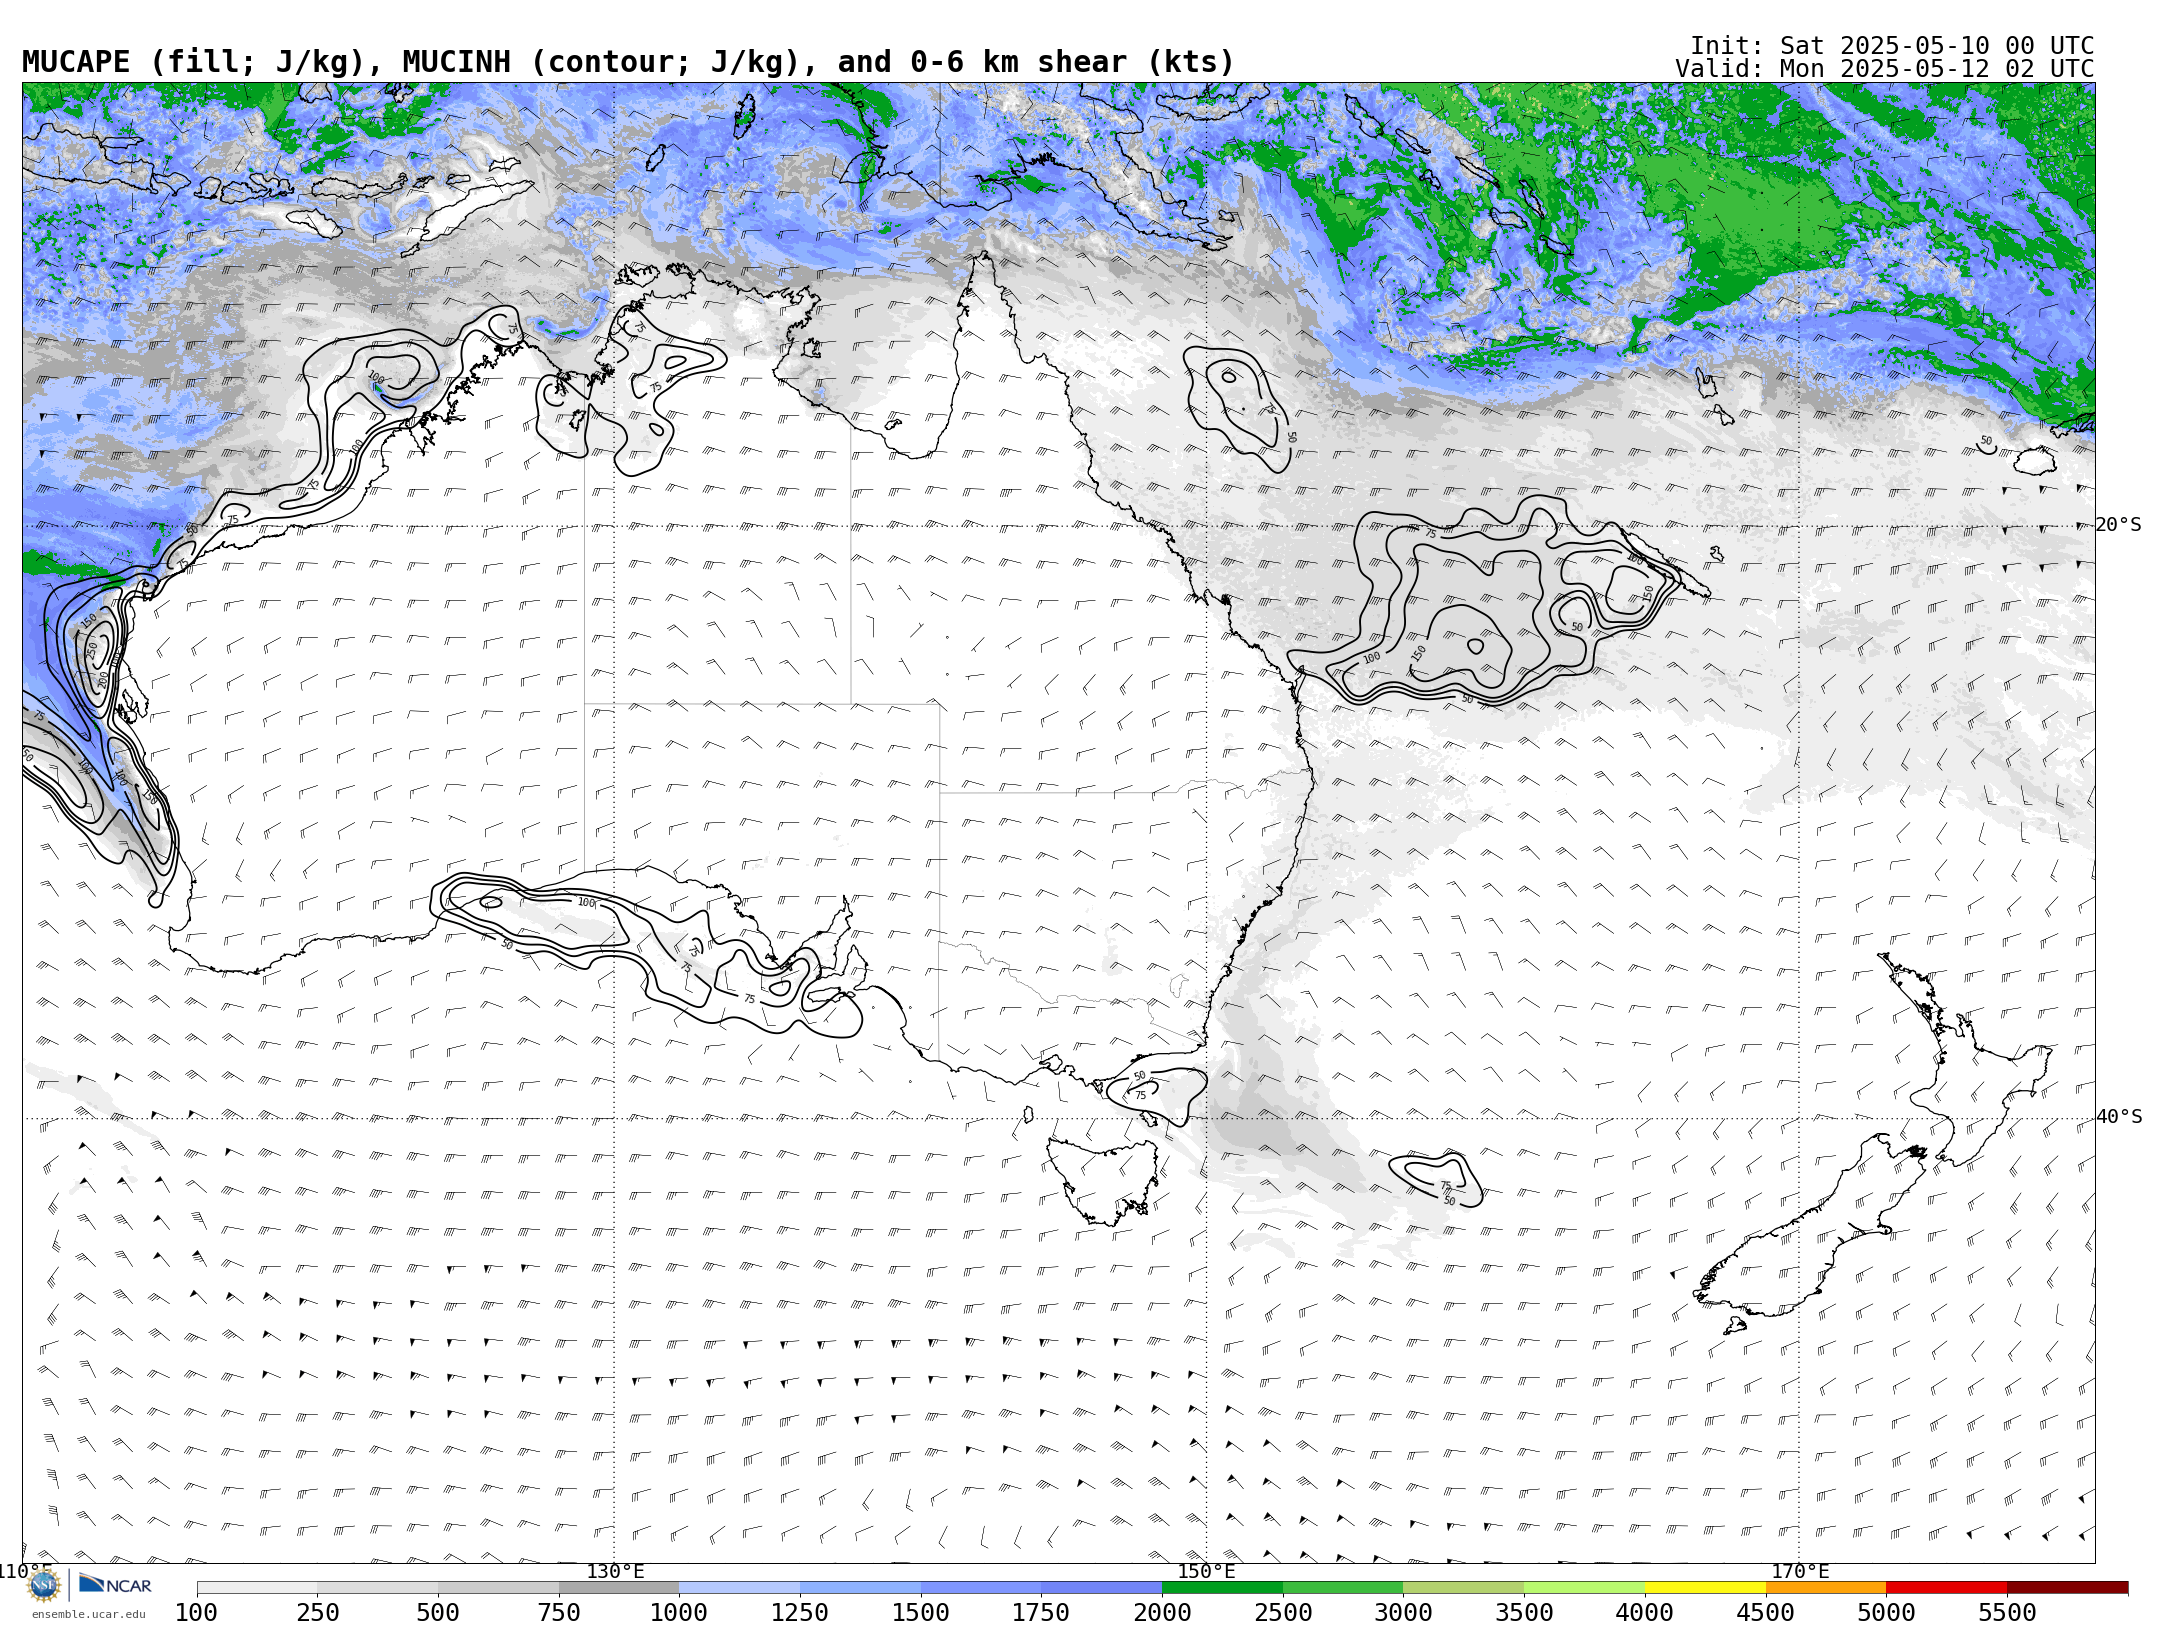This screenshot has width=2160, height=1626.
Task: Pick the lime green 3500–4000 colorbar swatch
Action: coord(1584,1588)
